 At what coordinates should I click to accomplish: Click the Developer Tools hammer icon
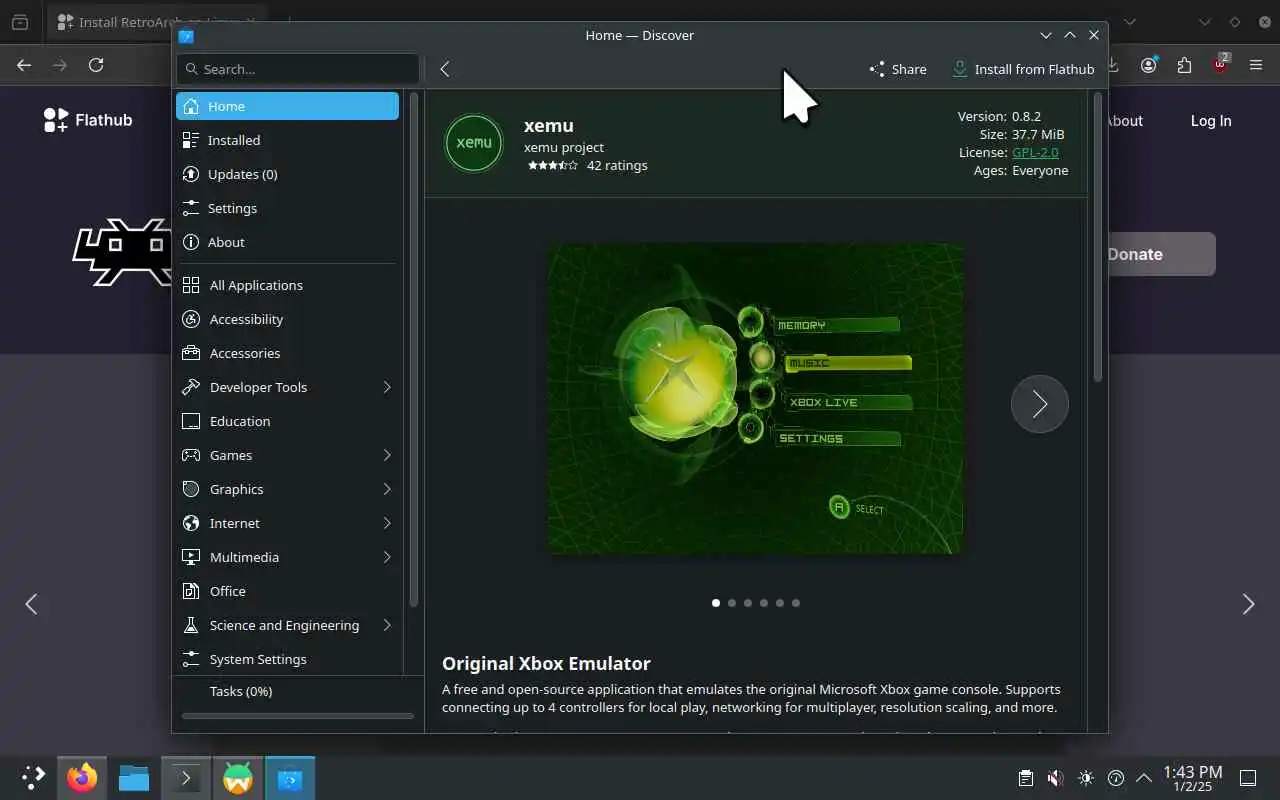click(x=191, y=387)
